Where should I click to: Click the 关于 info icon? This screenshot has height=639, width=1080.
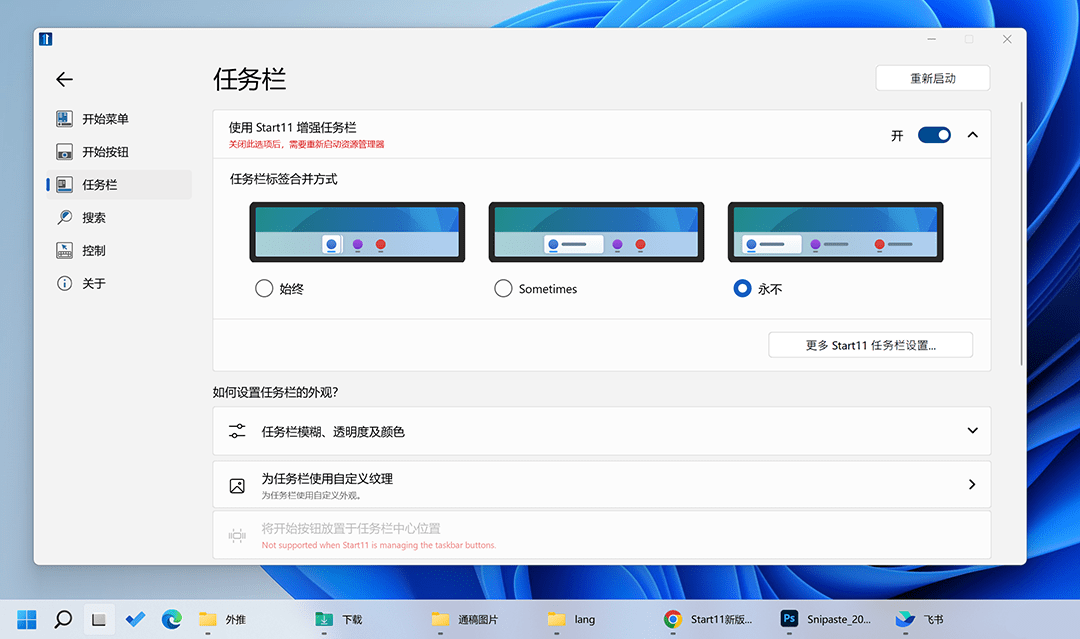point(64,284)
